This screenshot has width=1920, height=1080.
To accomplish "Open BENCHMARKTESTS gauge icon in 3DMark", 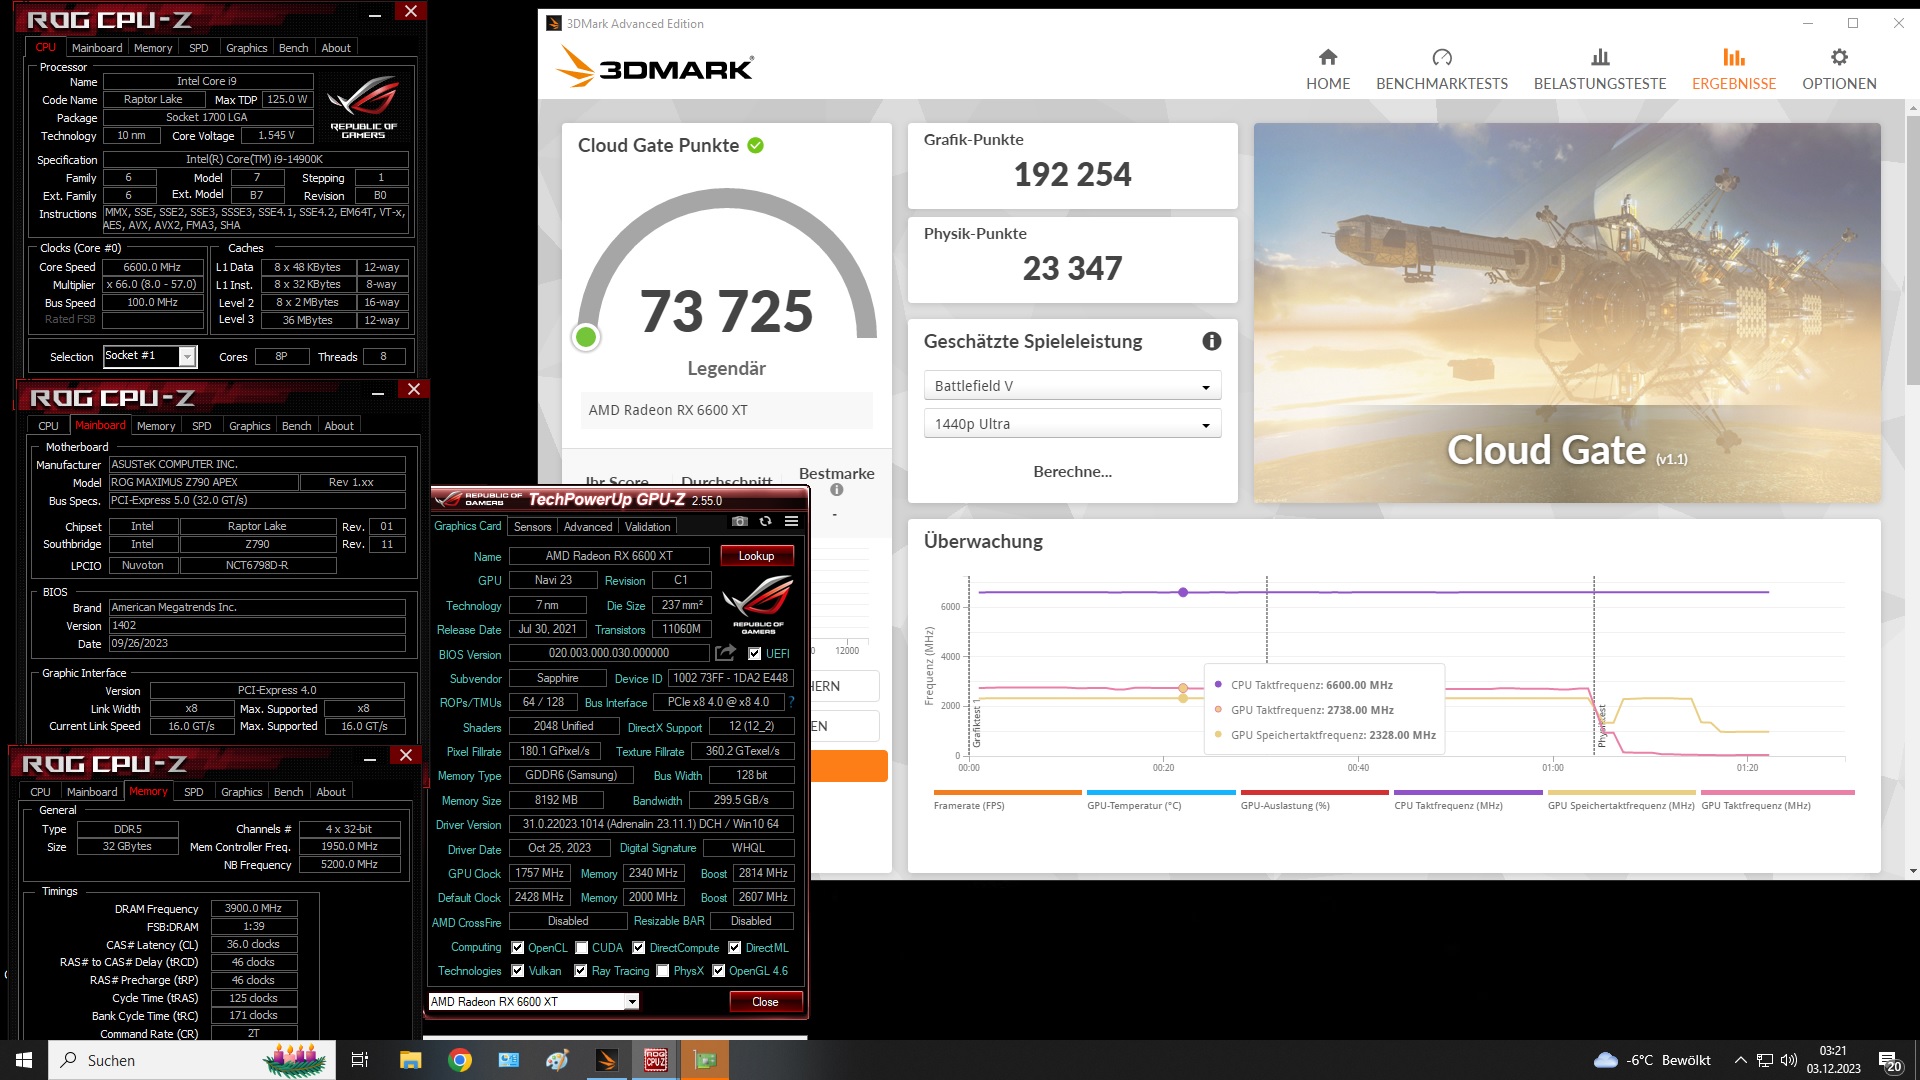I will click(1441, 57).
